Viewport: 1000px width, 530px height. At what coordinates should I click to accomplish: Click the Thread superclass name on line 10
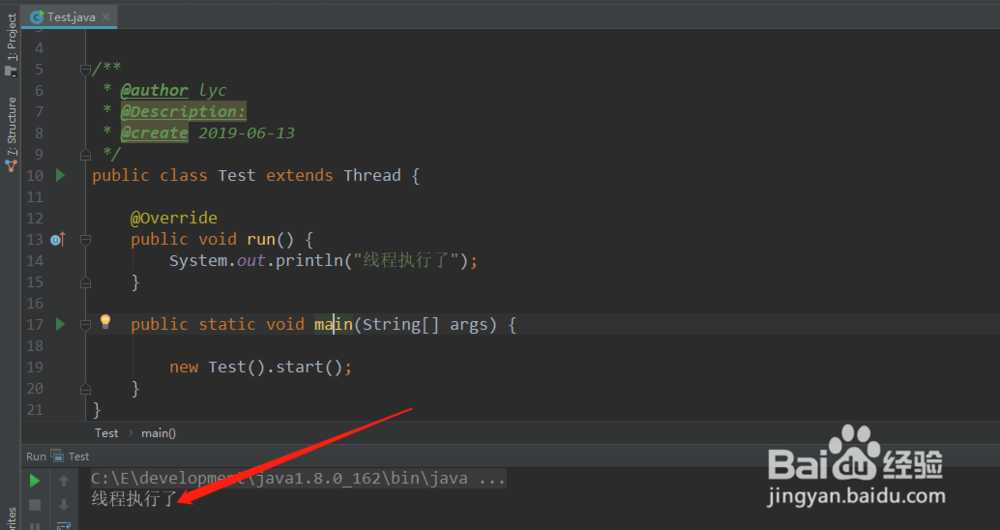pos(372,175)
